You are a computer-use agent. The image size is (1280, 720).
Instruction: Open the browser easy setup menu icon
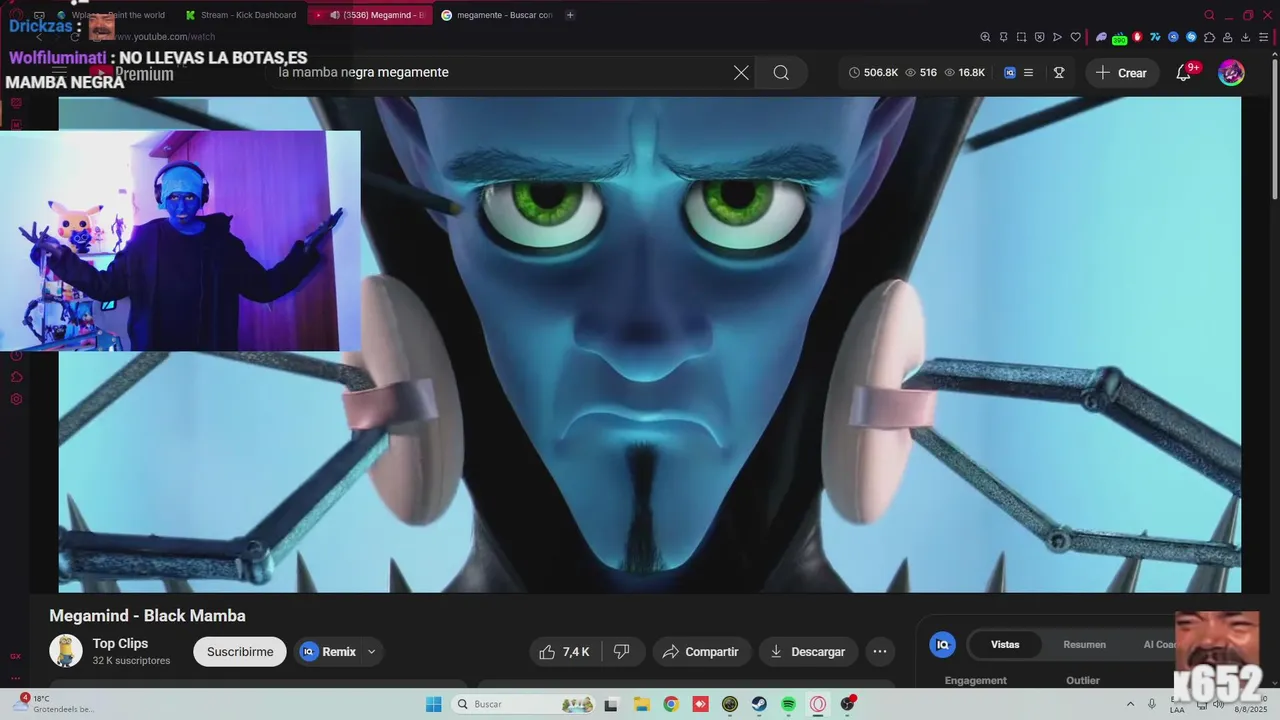pos(1264,37)
